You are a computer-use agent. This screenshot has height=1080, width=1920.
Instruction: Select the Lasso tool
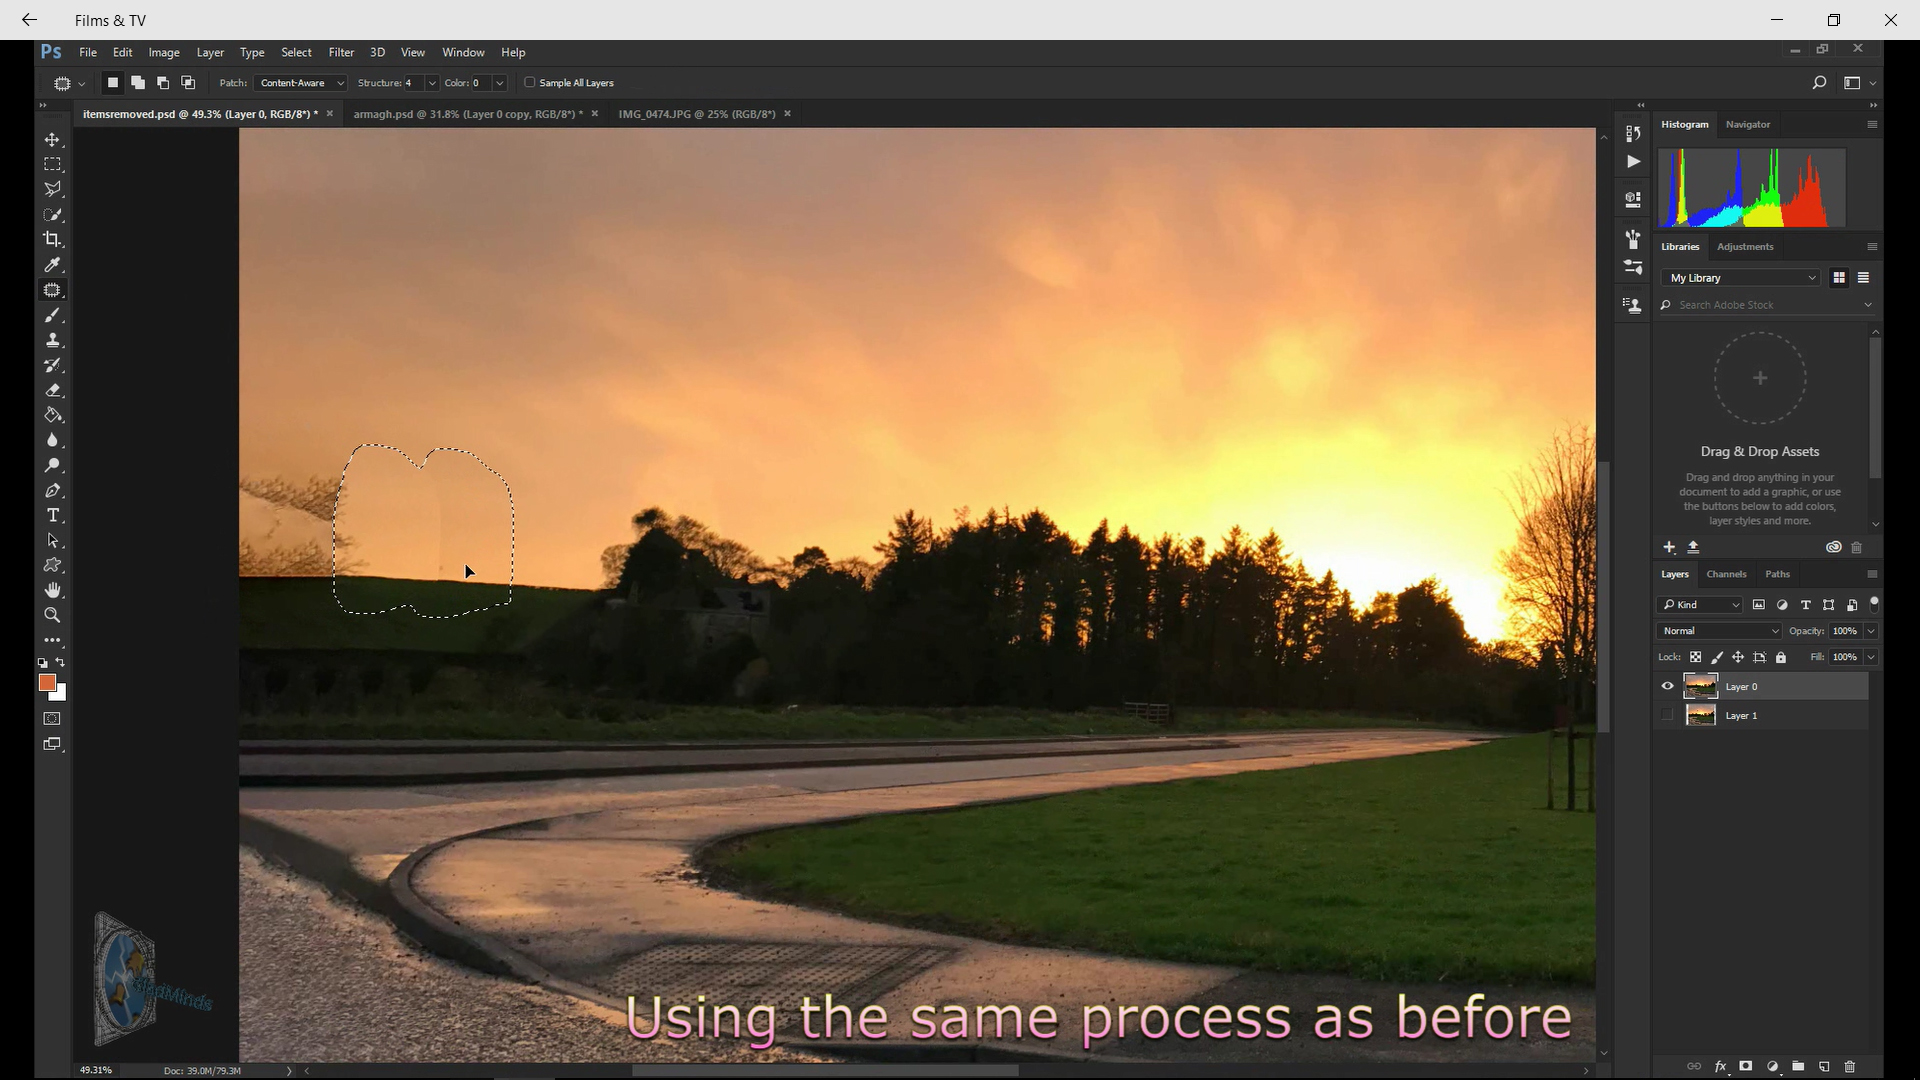coord(53,189)
